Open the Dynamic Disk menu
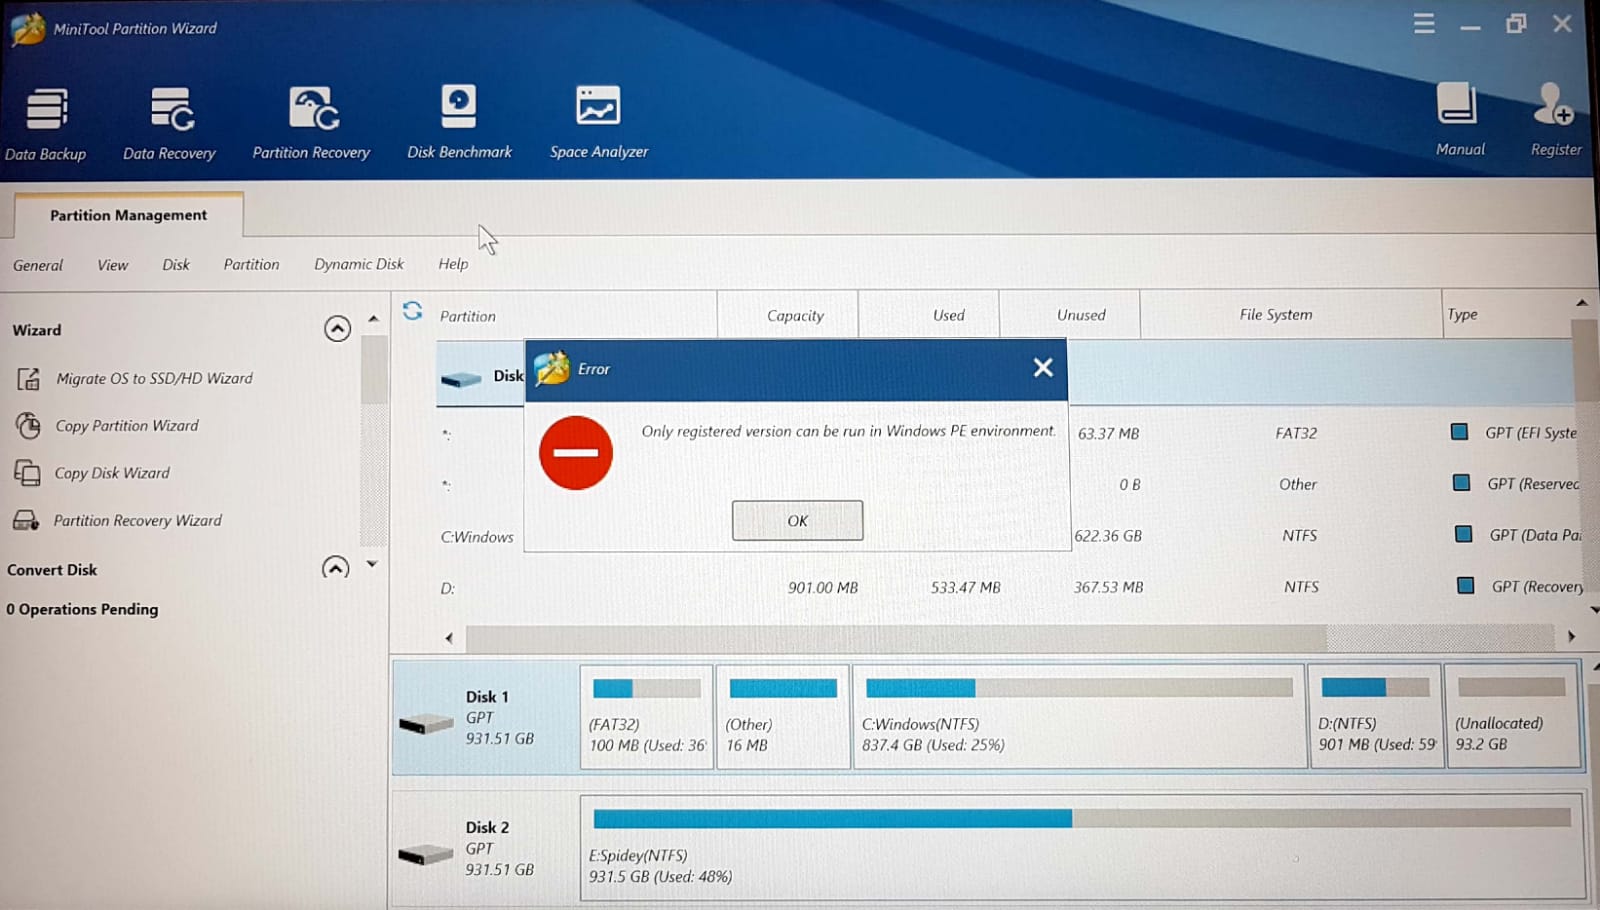 (359, 265)
